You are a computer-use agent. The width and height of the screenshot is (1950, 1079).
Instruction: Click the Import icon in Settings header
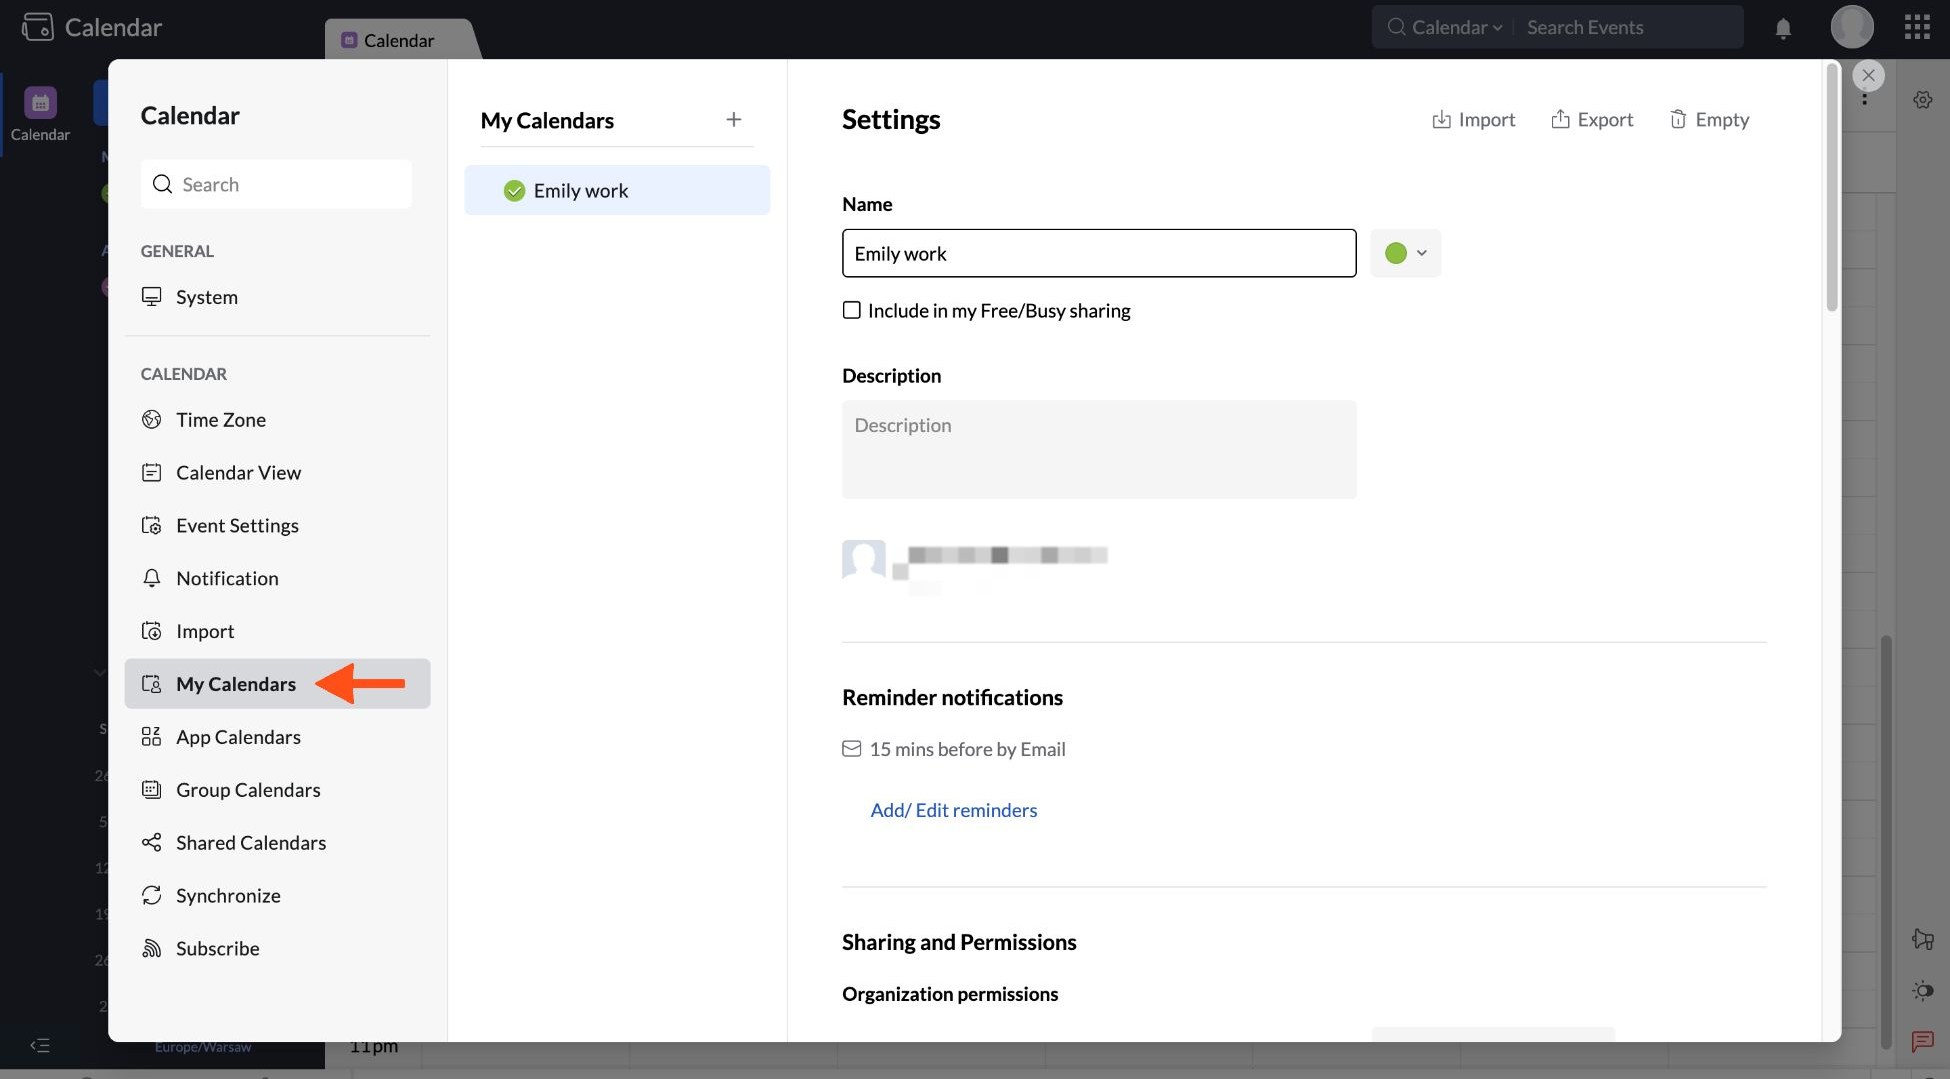(x=1441, y=120)
